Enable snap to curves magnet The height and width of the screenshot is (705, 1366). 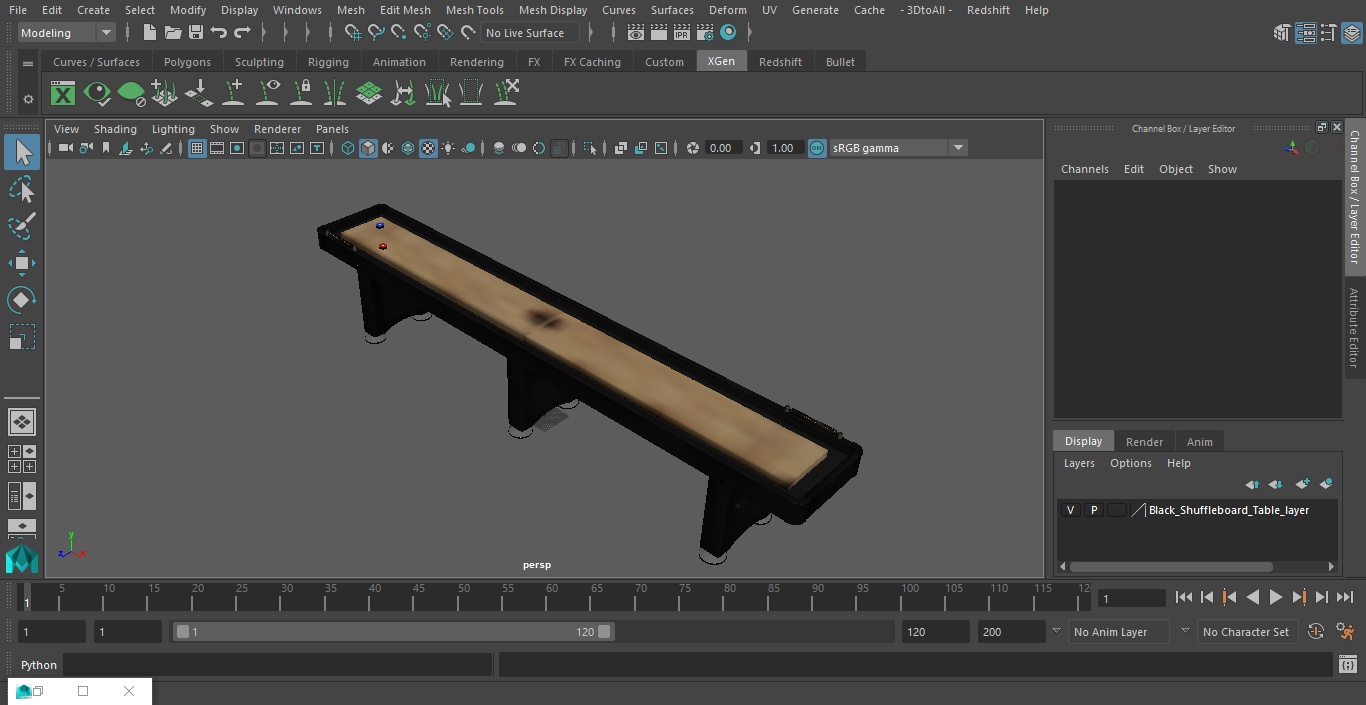tap(375, 33)
